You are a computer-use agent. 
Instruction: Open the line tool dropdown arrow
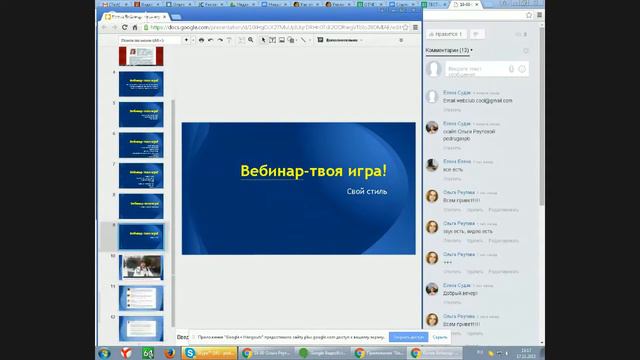[x=310, y=40]
